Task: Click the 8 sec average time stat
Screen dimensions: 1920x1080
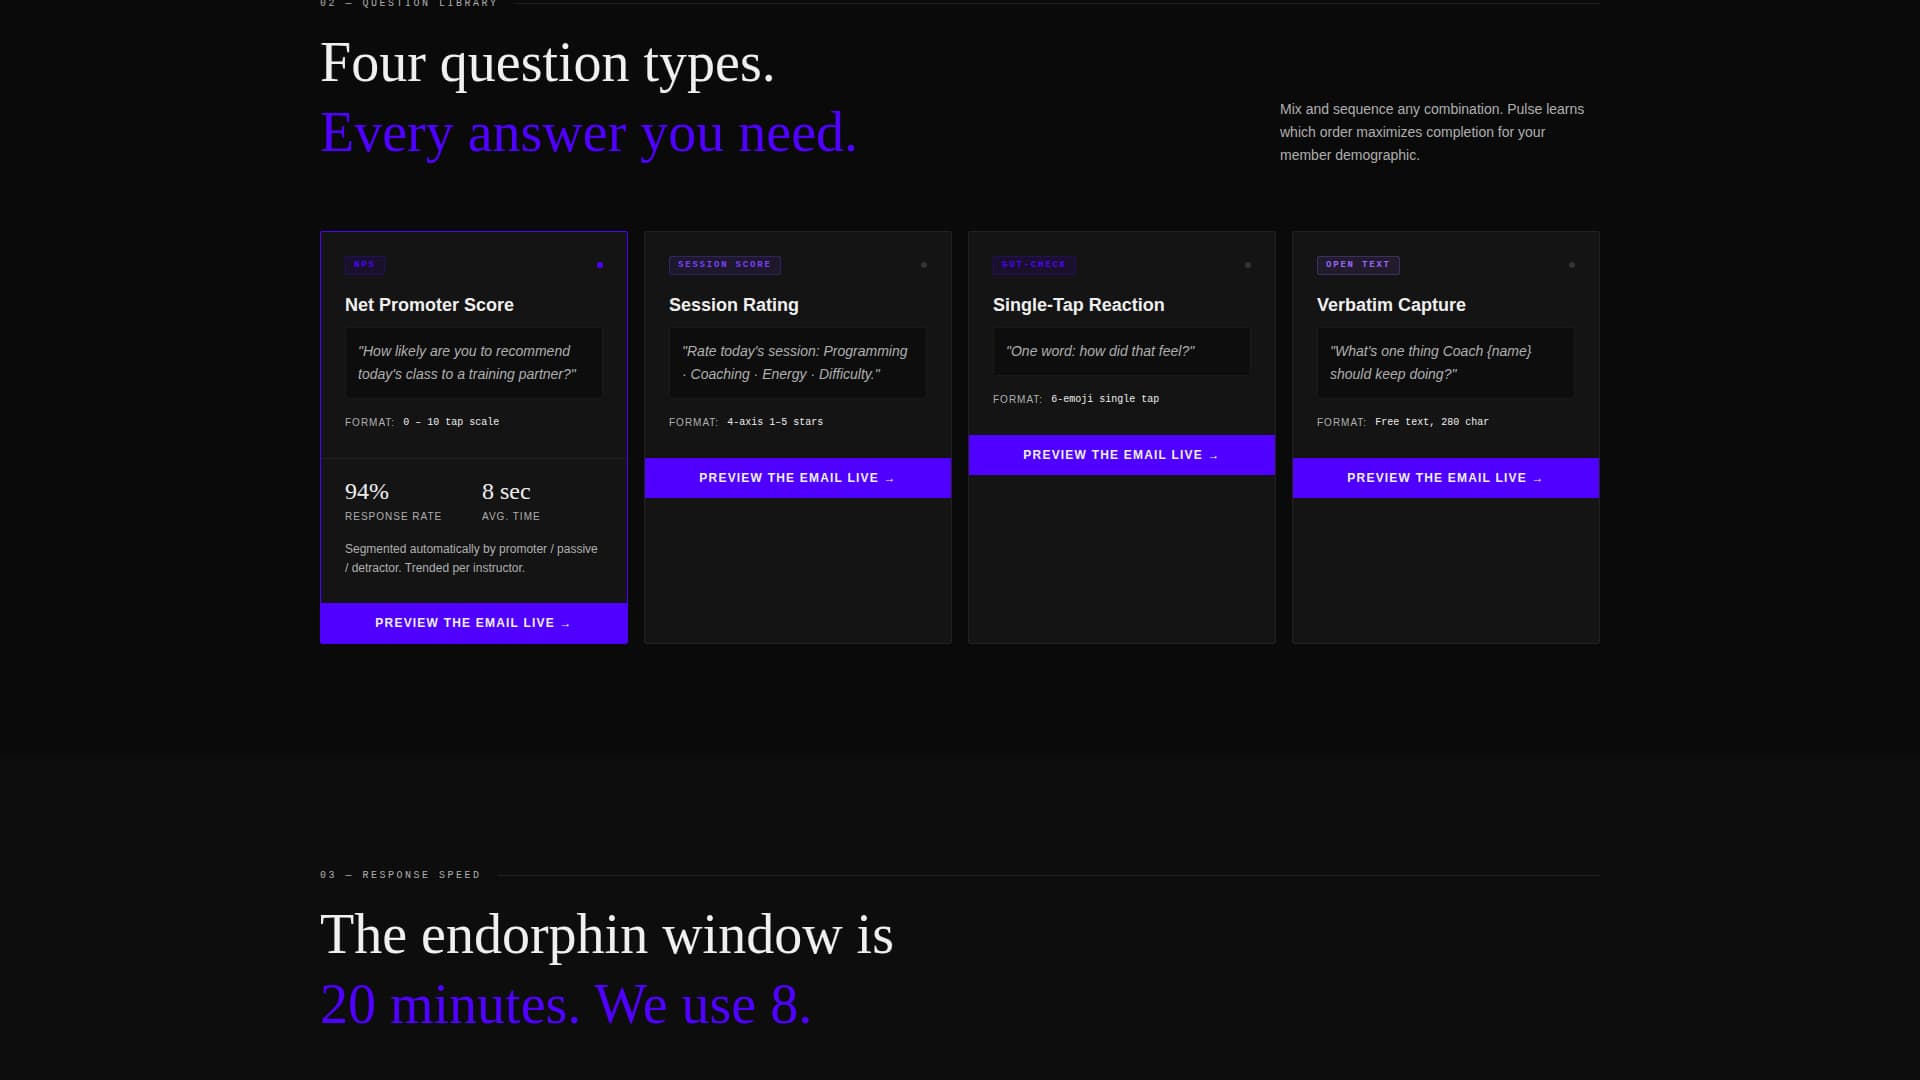Action: pos(506,492)
